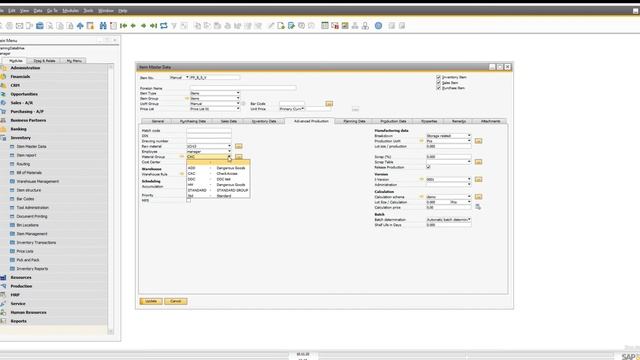Follow golden link arrow beside Production UoM
640x360 pixels.
click(421, 141)
